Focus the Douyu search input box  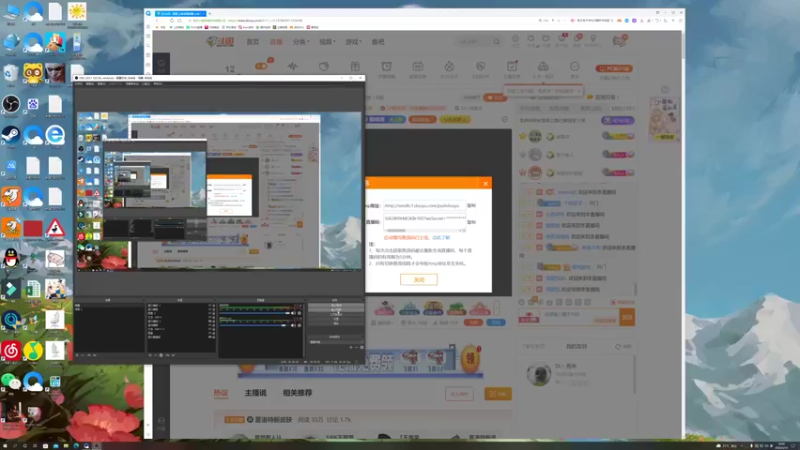coord(473,41)
